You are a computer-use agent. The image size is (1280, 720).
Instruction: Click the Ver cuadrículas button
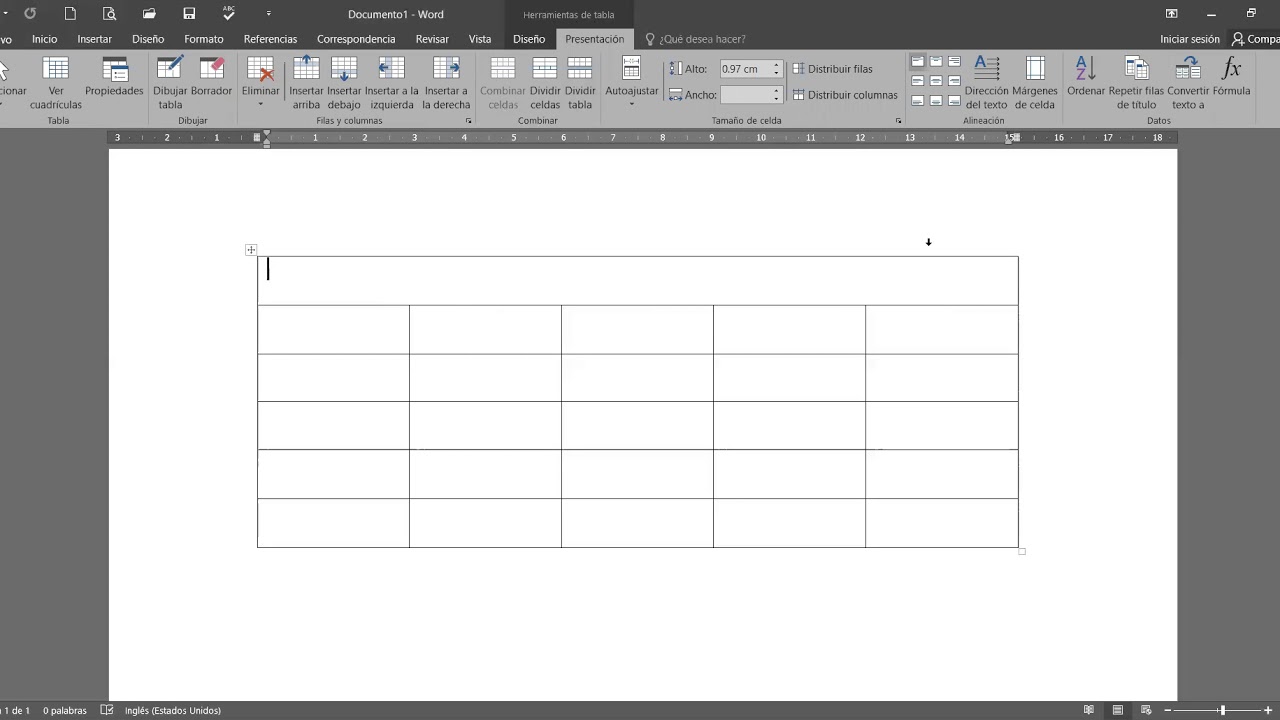coord(56,82)
